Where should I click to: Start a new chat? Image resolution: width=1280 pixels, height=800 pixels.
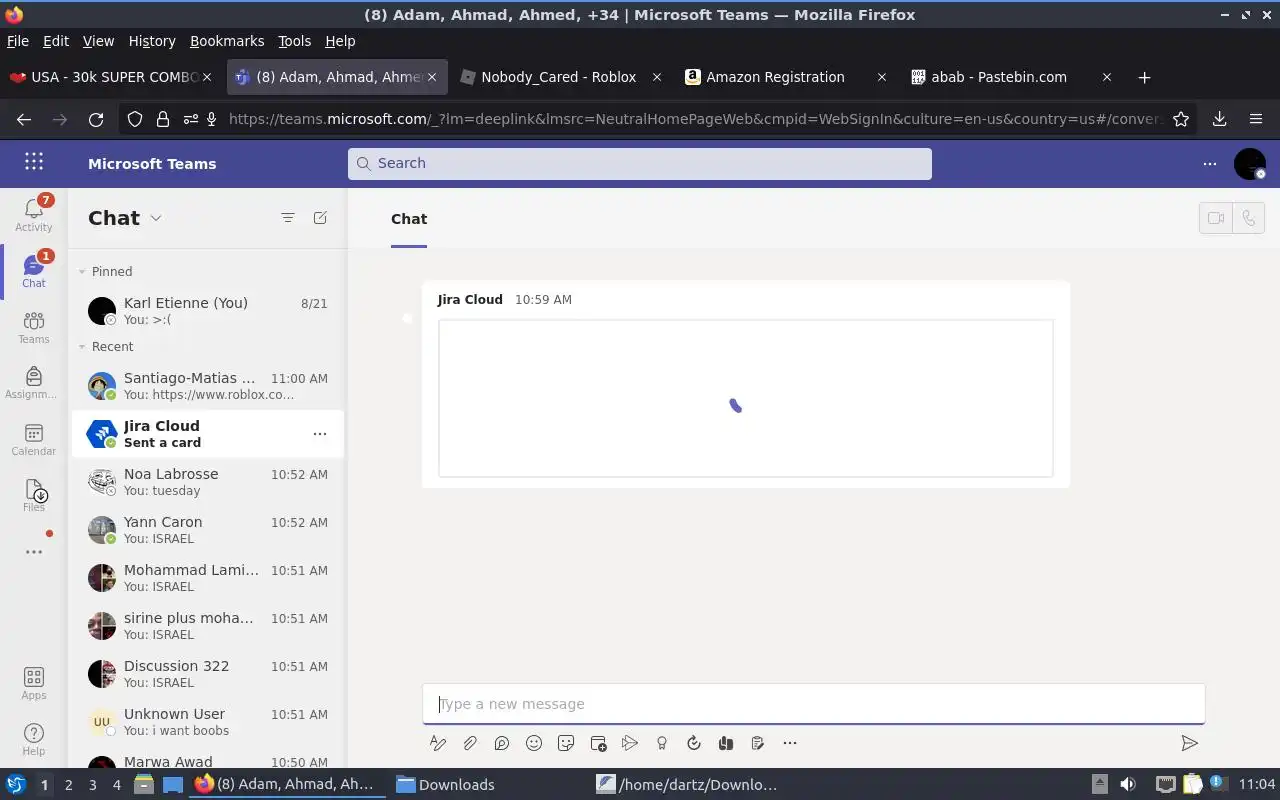point(320,218)
